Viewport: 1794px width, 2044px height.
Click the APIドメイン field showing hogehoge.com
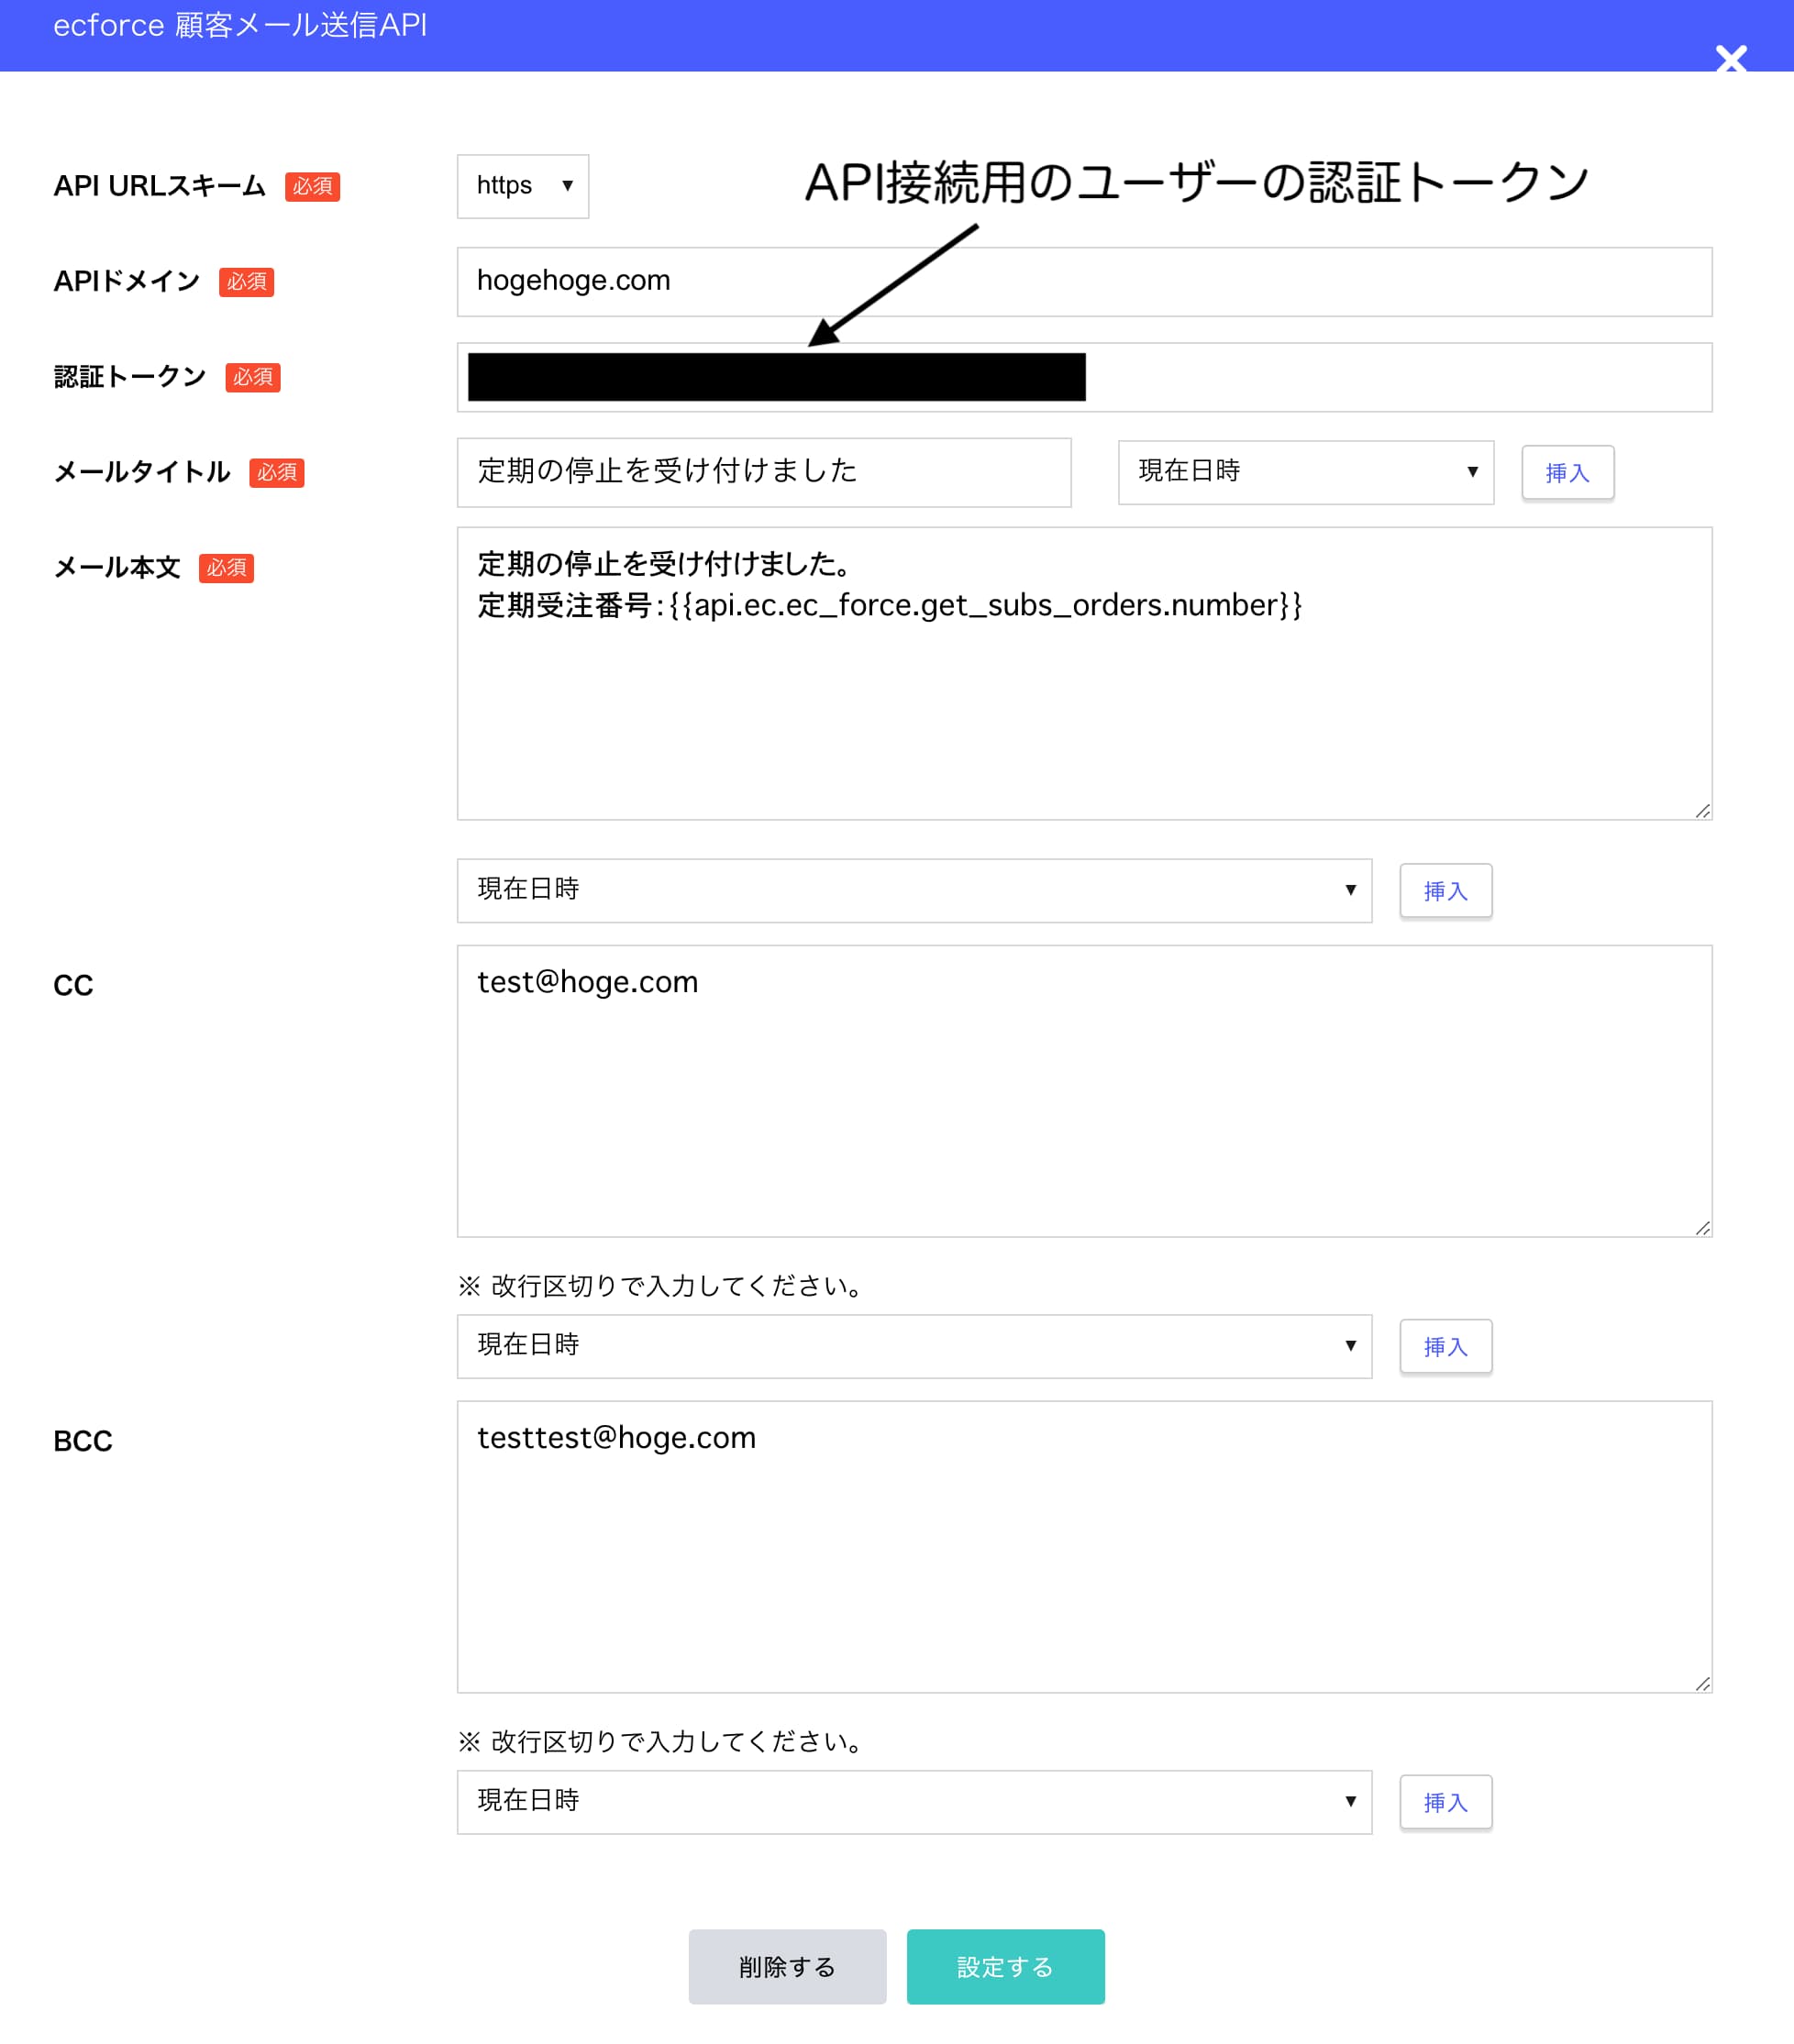(x=1083, y=281)
